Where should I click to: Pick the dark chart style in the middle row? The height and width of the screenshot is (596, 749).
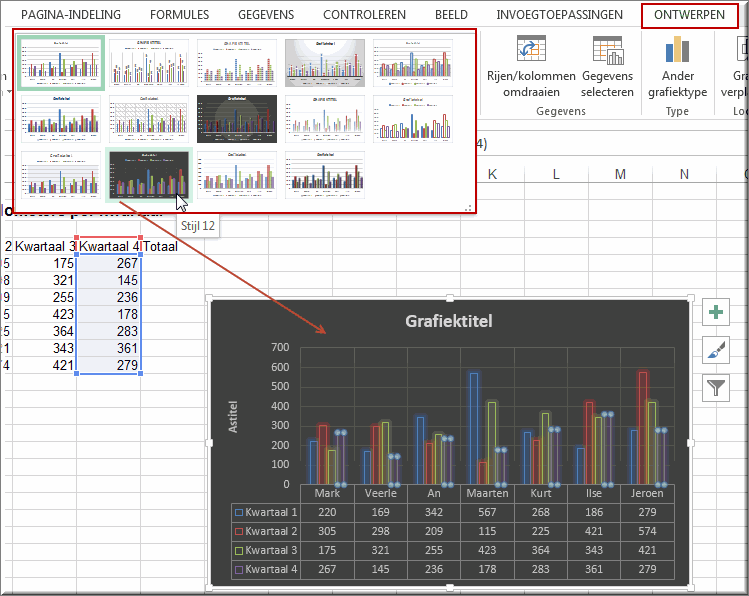click(x=237, y=119)
